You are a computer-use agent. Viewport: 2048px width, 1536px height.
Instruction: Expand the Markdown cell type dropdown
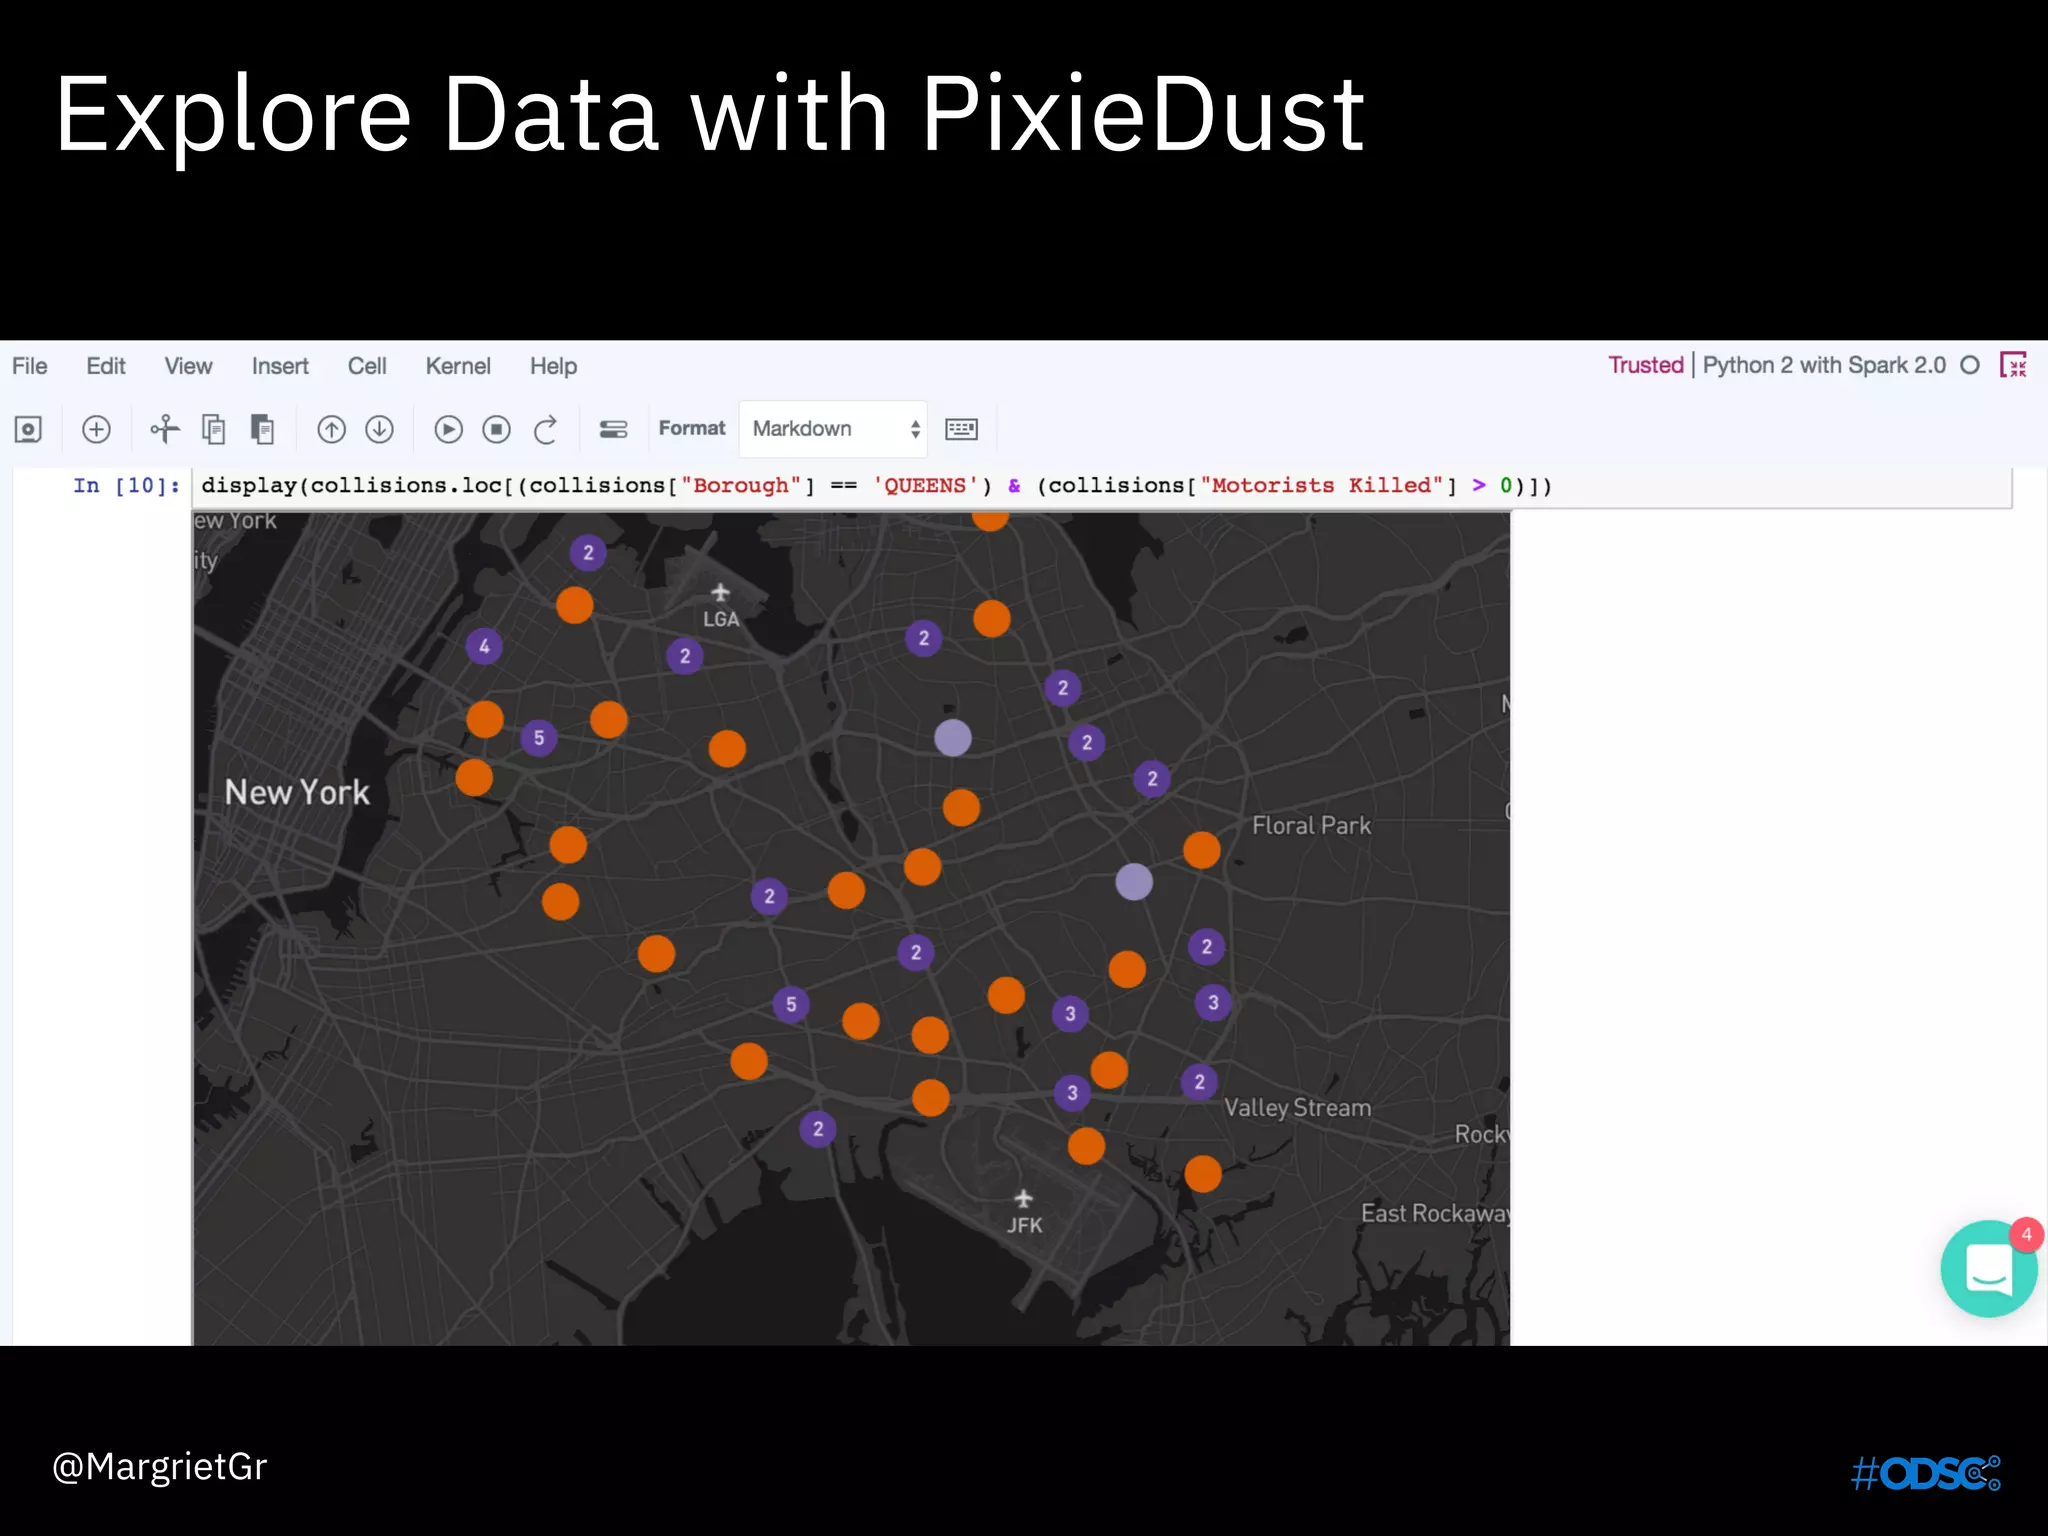[x=833, y=429]
